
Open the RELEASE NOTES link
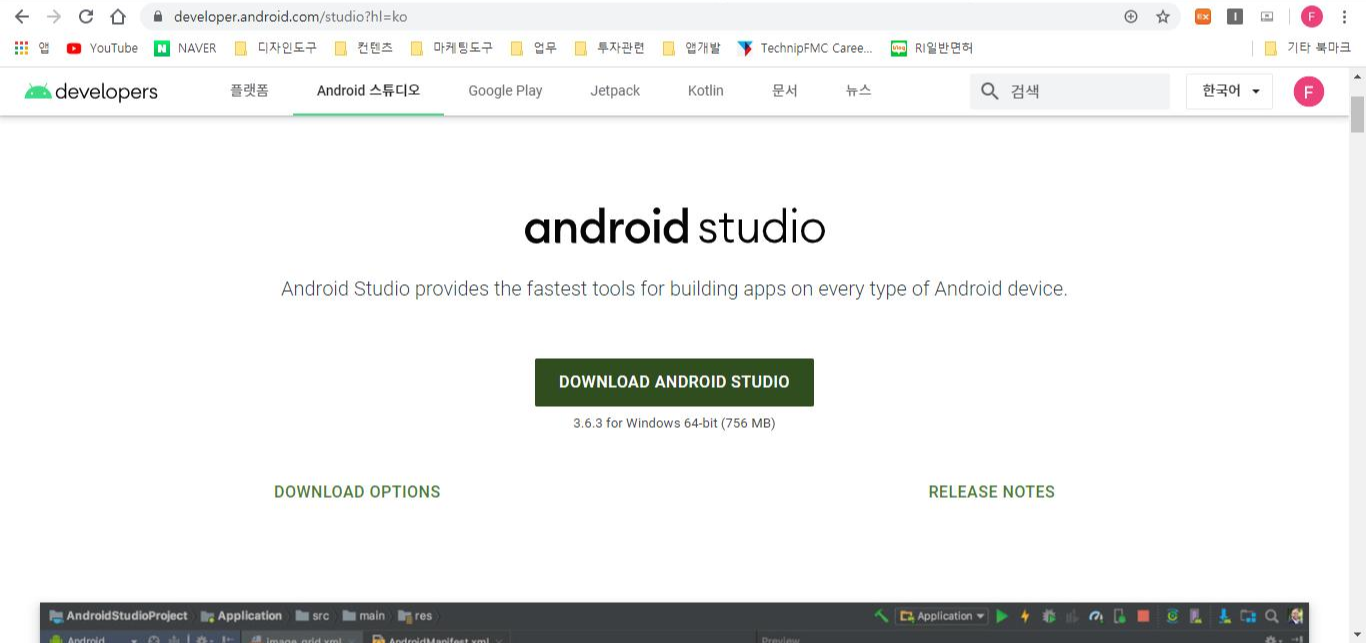click(991, 491)
